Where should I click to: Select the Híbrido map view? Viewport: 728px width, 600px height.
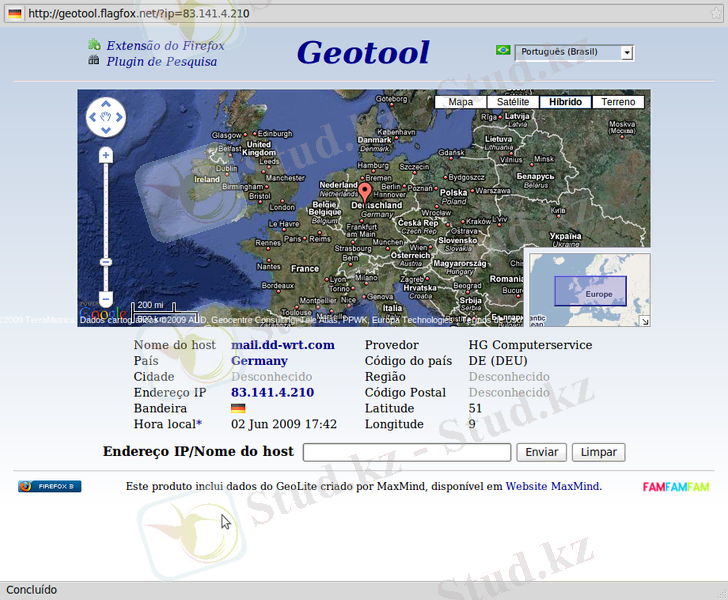pyautogui.click(x=566, y=102)
